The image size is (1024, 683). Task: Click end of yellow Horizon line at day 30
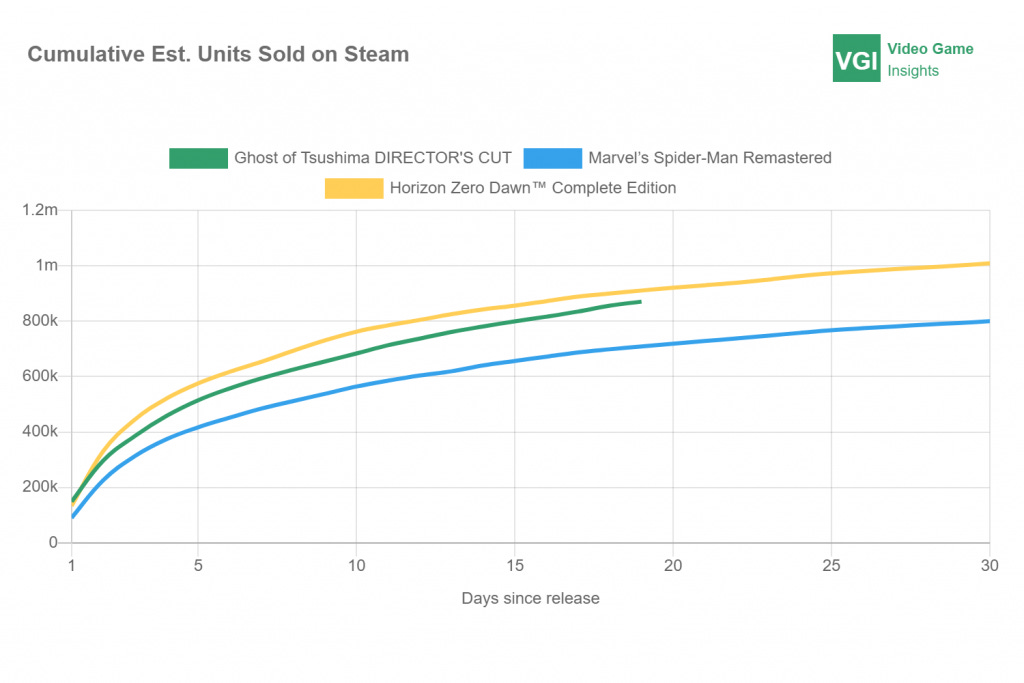click(988, 264)
